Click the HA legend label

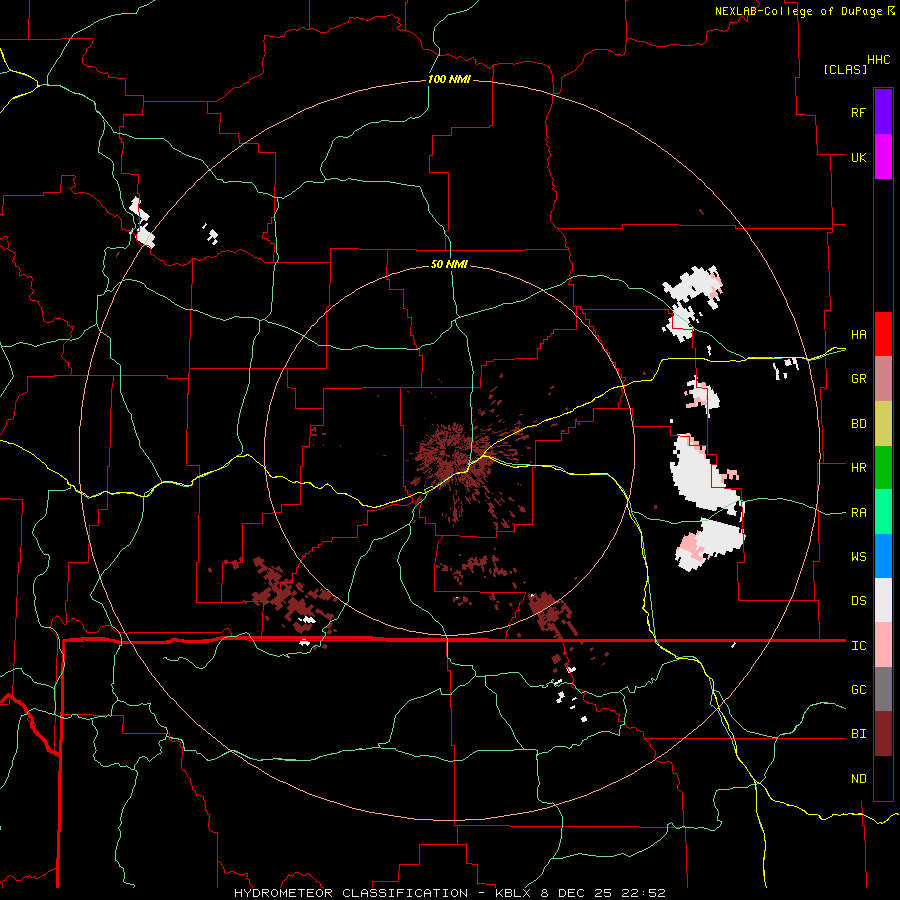click(858, 335)
